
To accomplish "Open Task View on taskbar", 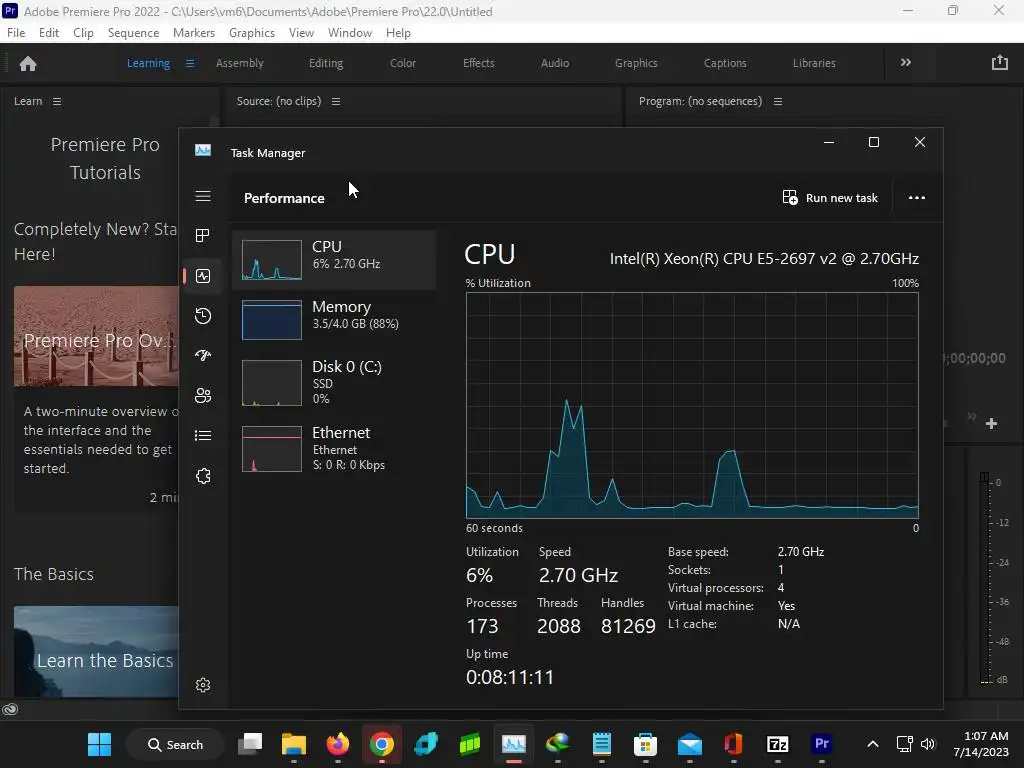I will click(249, 744).
